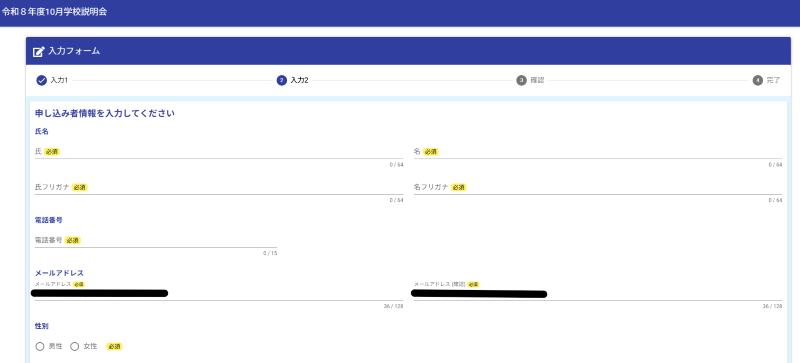The image size is (800, 363).
Task: Click the 入力2 step label
Action: coord(299,80)
